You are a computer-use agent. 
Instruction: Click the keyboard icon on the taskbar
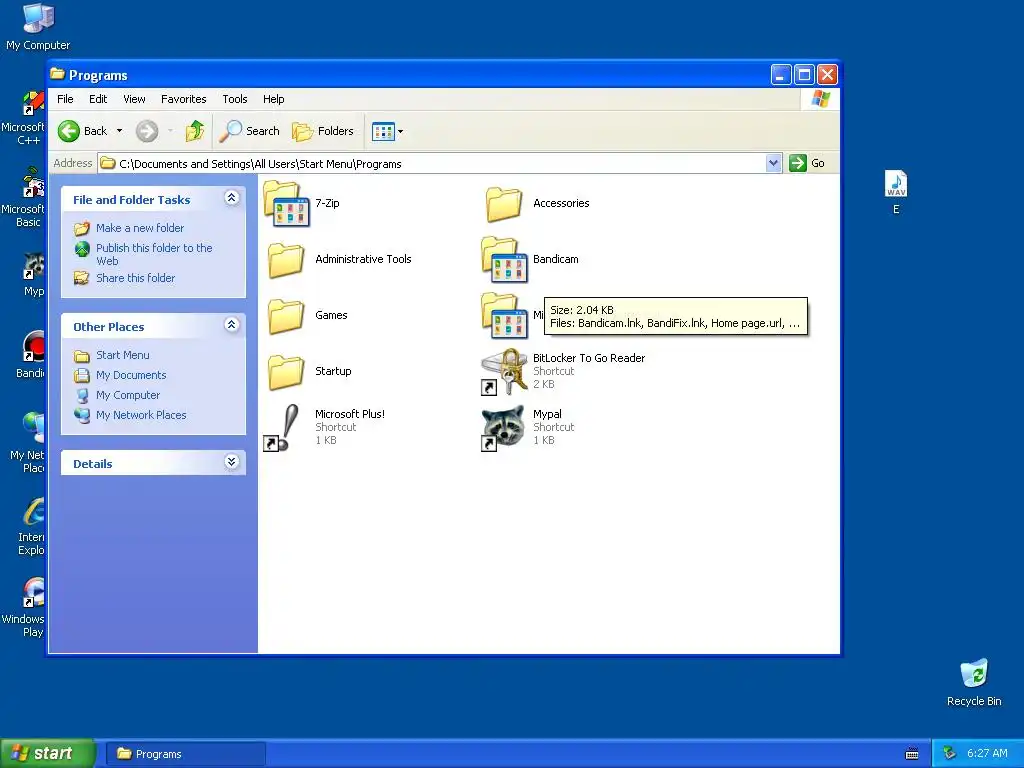point(912,754)
